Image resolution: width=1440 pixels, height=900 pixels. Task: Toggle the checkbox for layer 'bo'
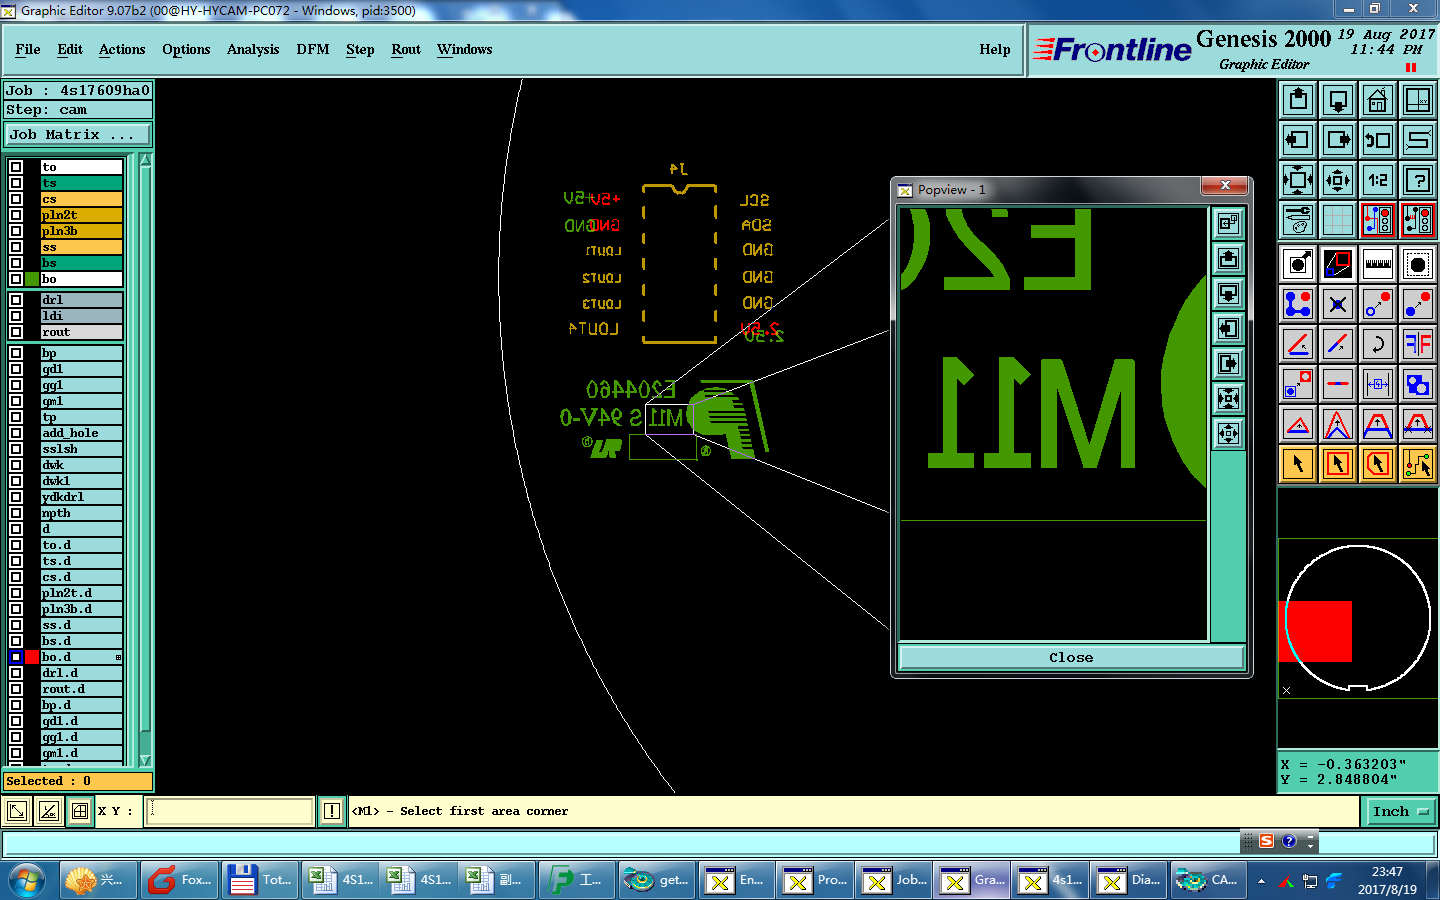point(16,279)
